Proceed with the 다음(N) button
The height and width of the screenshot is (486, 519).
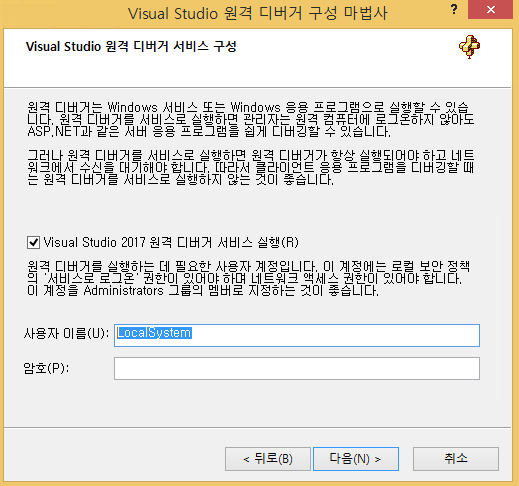coord(356,459)
